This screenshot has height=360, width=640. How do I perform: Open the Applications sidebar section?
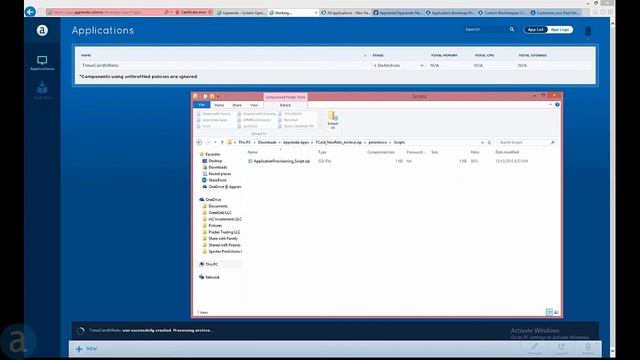42,63
